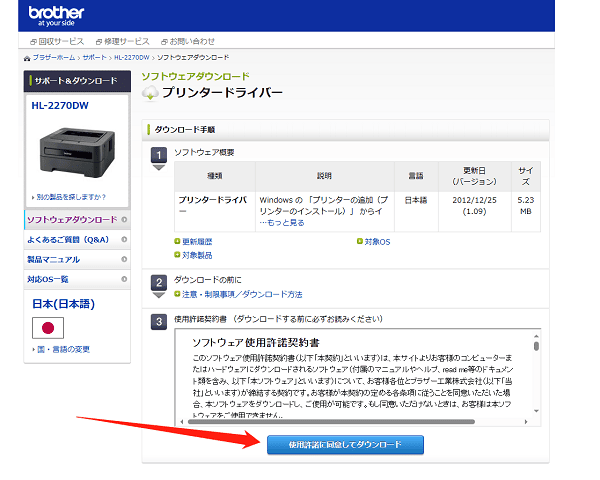Open 対象OS link
This screenshot has height=480, width=600.
pyautogui.click(x=377, y=242)
